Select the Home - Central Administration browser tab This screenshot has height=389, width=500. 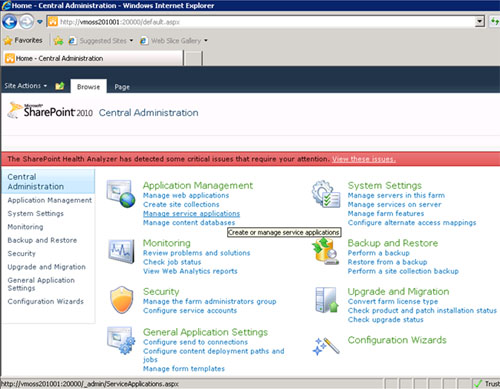pyautogui.click(x=93, y=58)
